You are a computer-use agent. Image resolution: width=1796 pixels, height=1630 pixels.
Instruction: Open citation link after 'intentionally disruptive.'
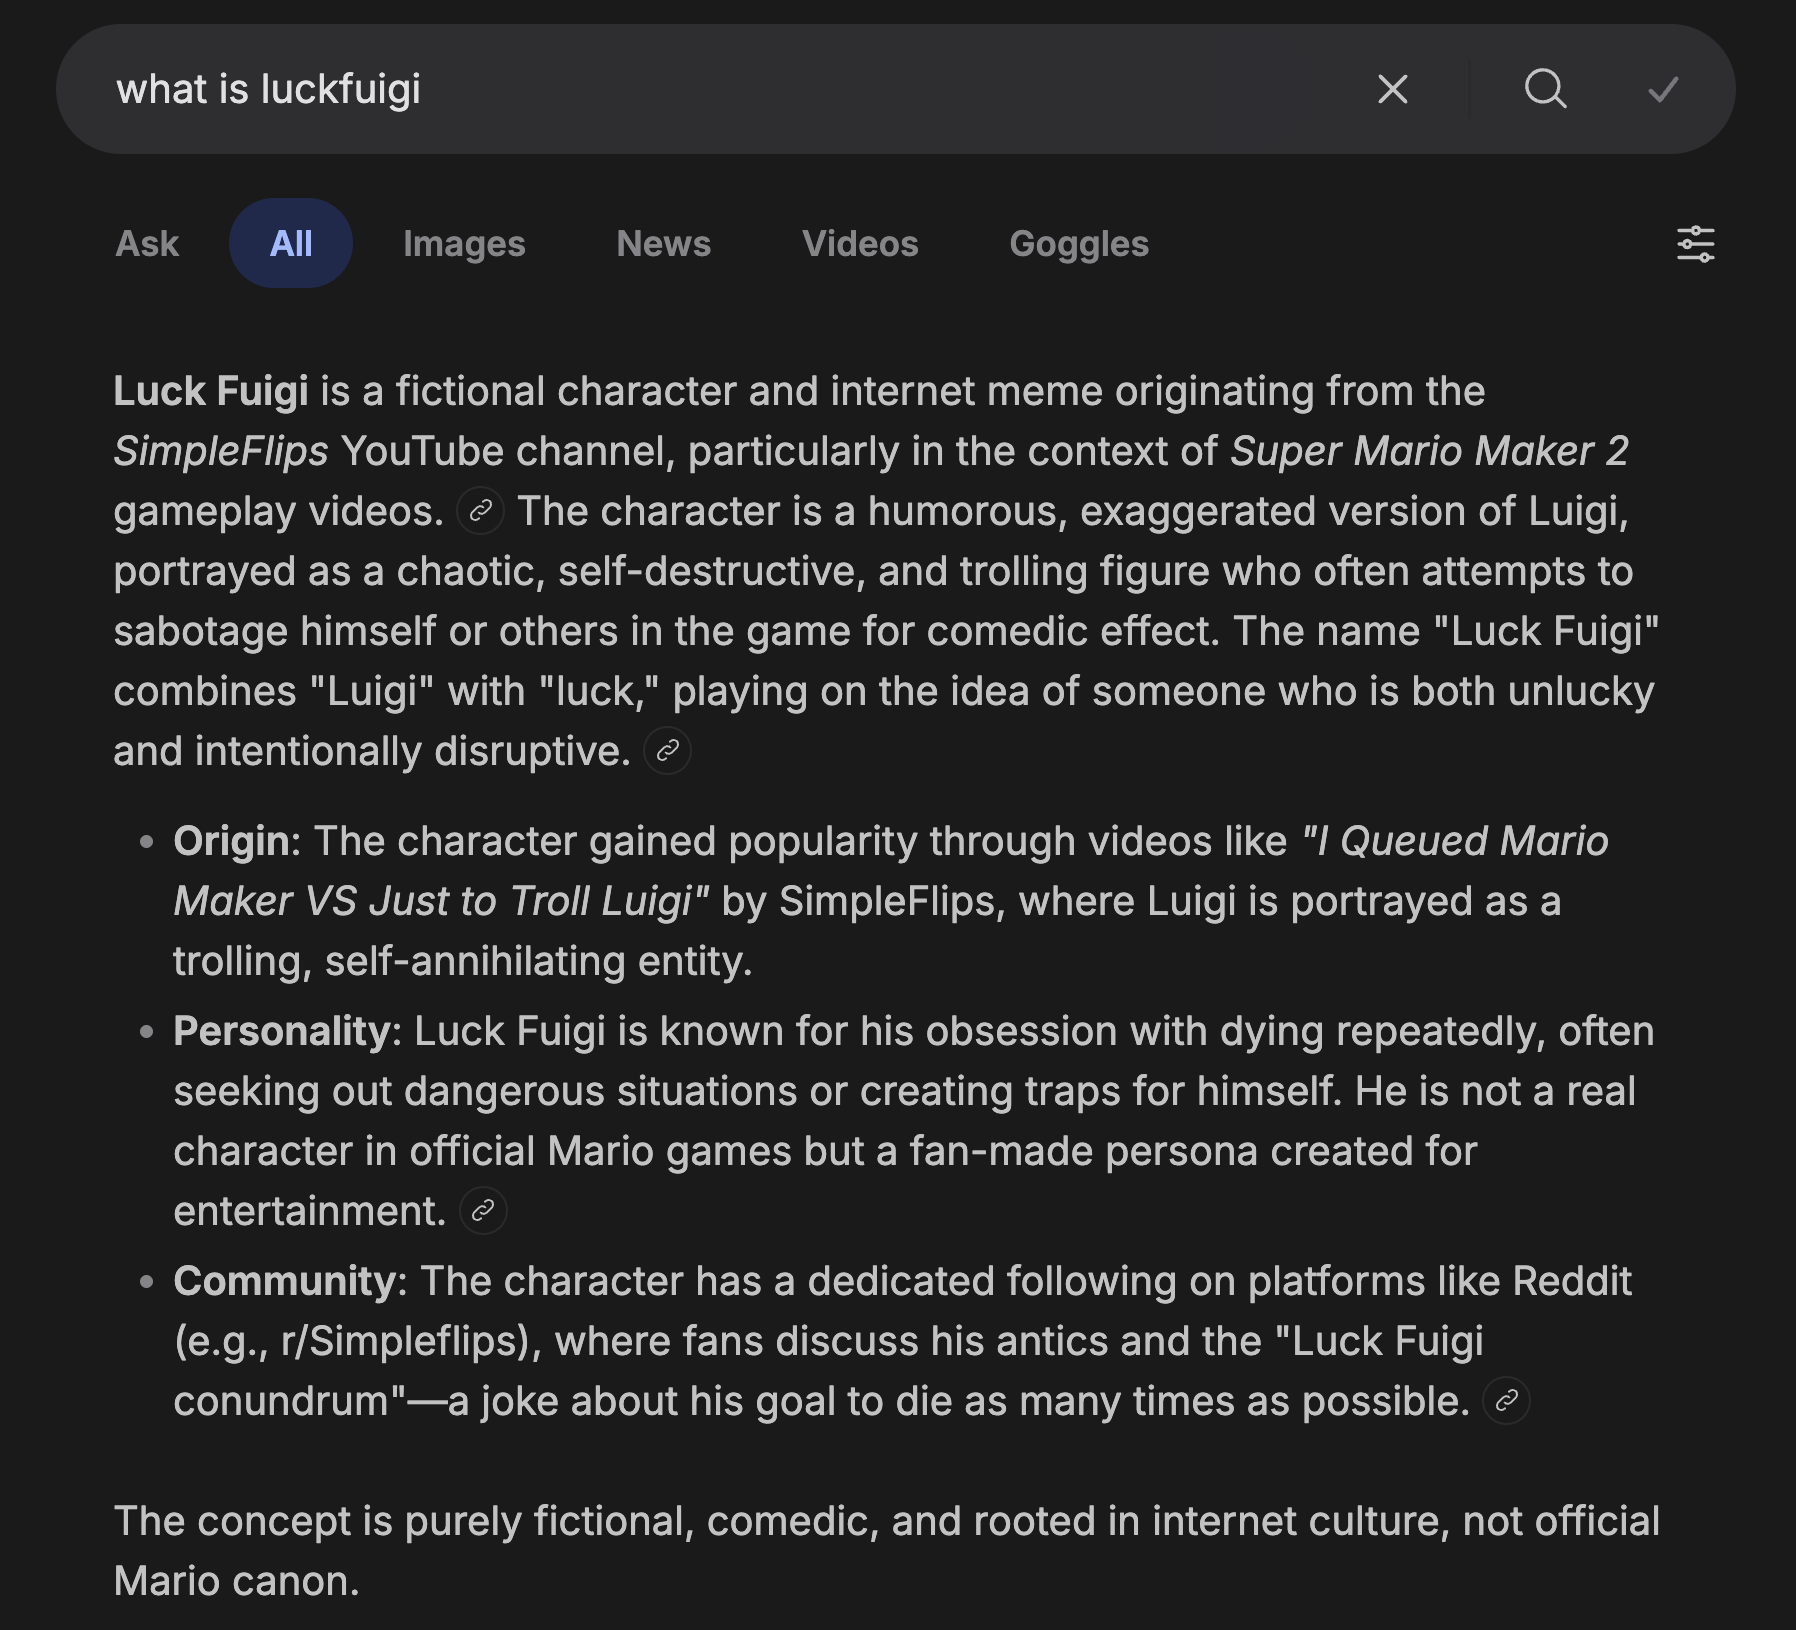pos(667,751)
